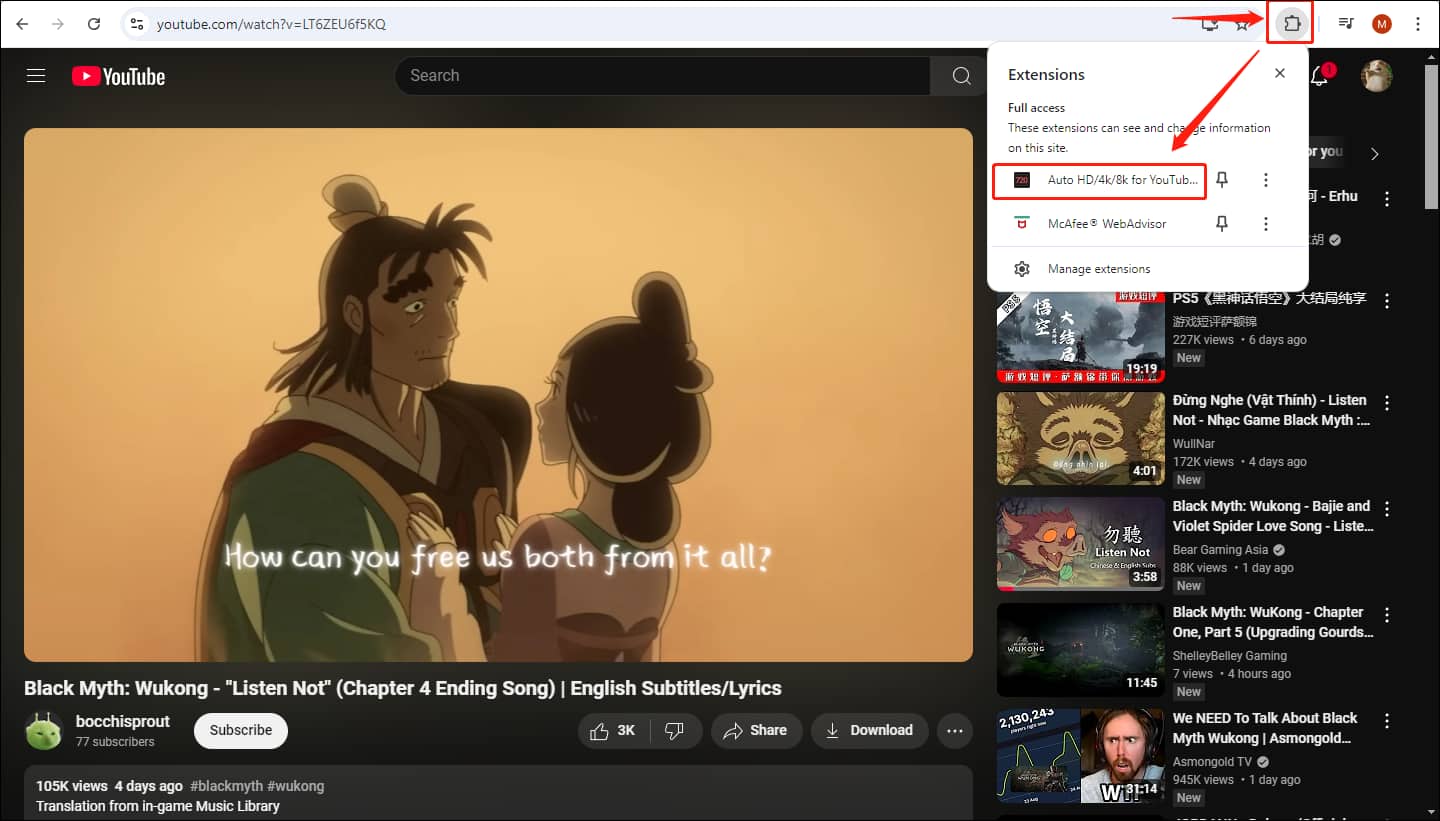Like the video with 3K likes
The image size is (1440, 821).
click(613, 731)
